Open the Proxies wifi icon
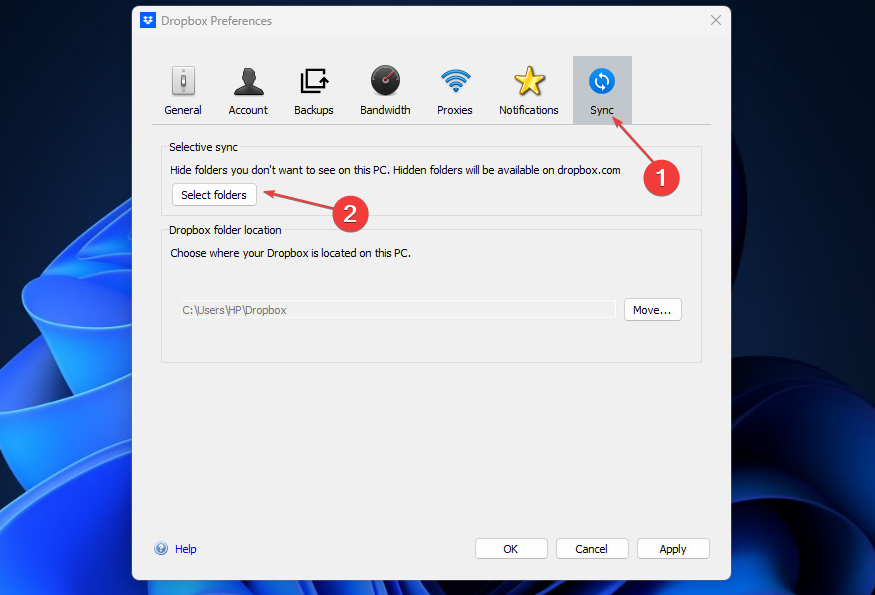 pos(455,80)
